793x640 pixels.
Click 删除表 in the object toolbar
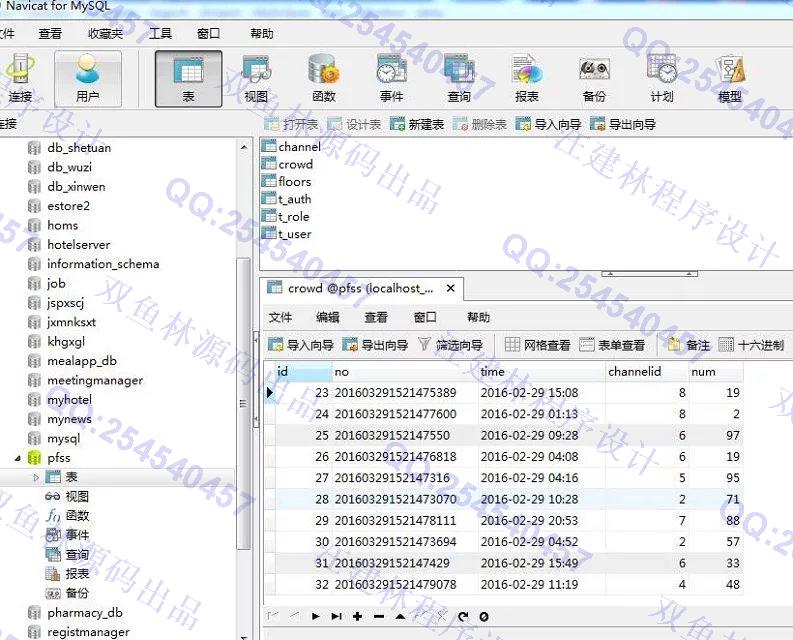tap(479, 124)
